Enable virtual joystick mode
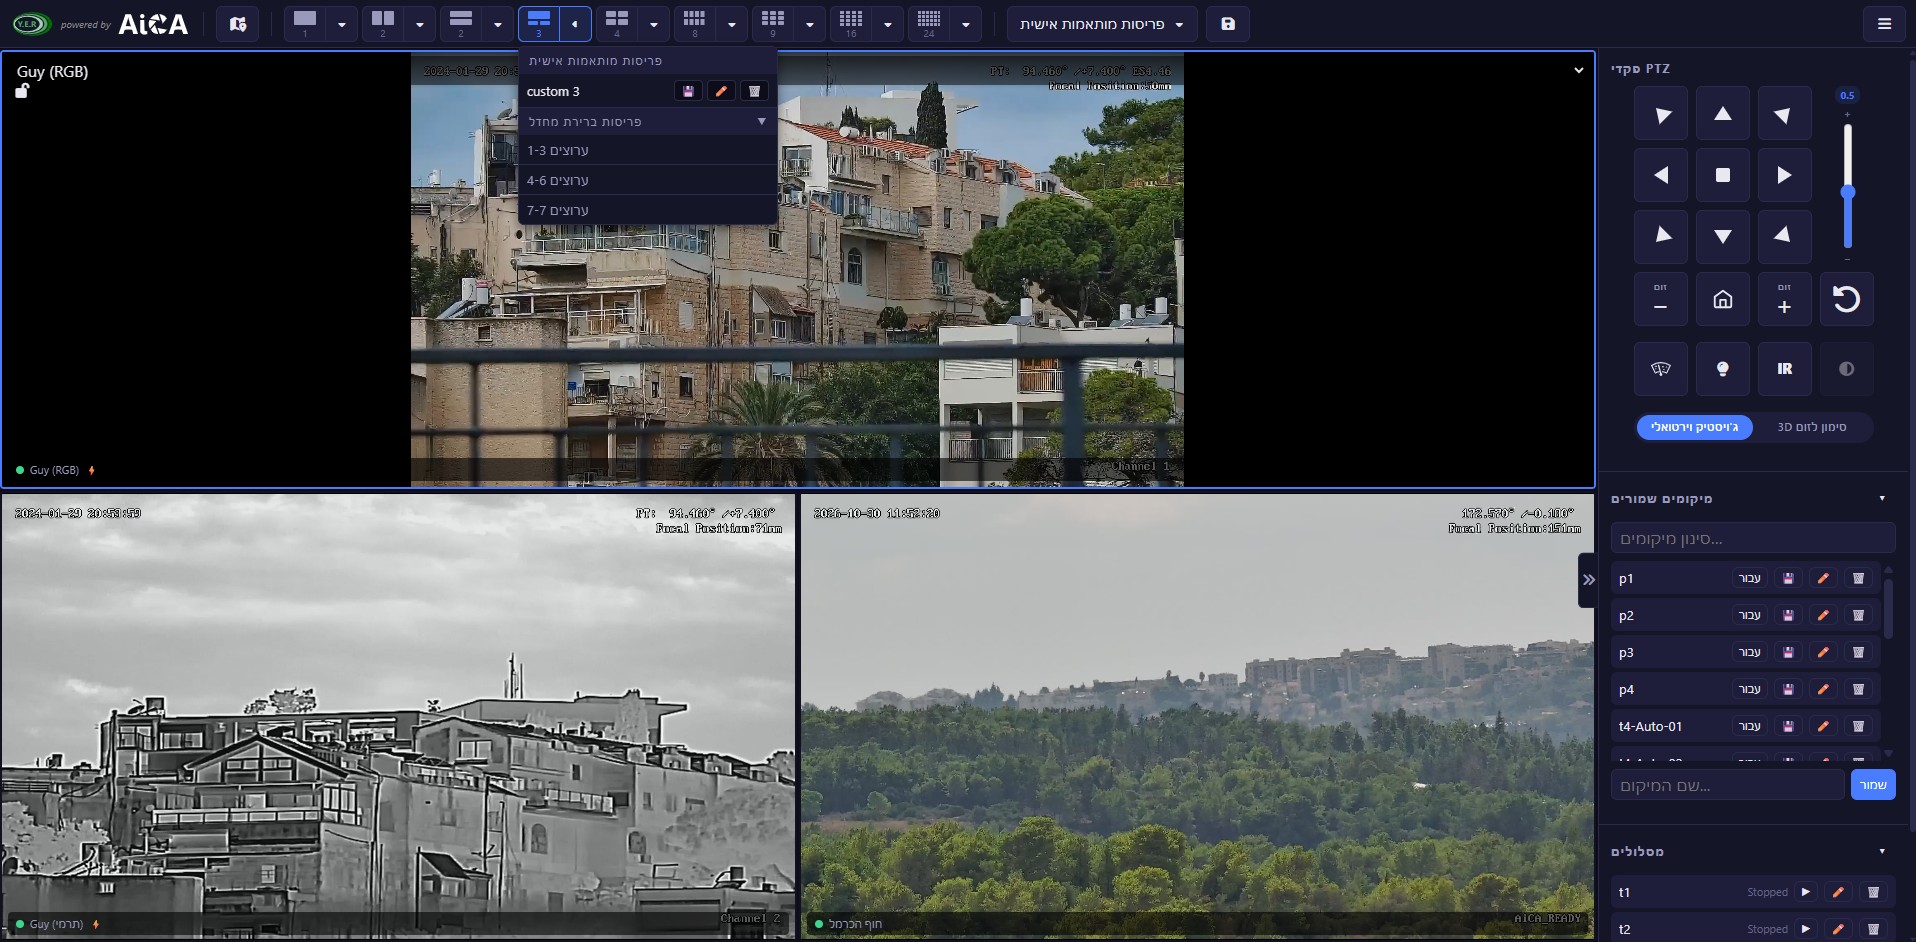The height and width of the screenshot is (942, 1916). pyautogui.click(x=1694, y=427)
